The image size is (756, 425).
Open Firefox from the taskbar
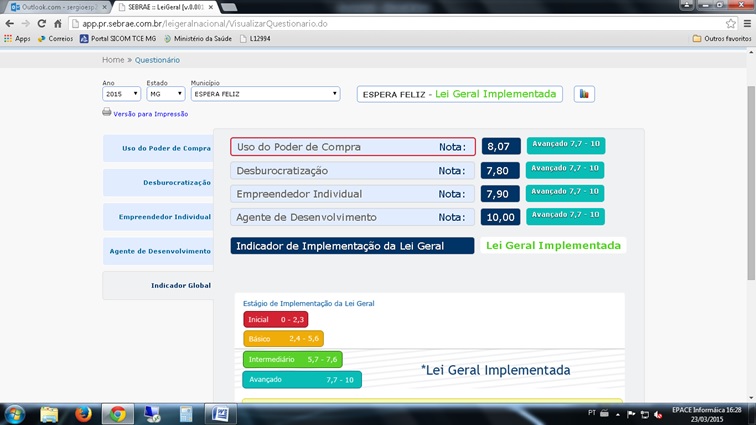[x=83, y=413]
